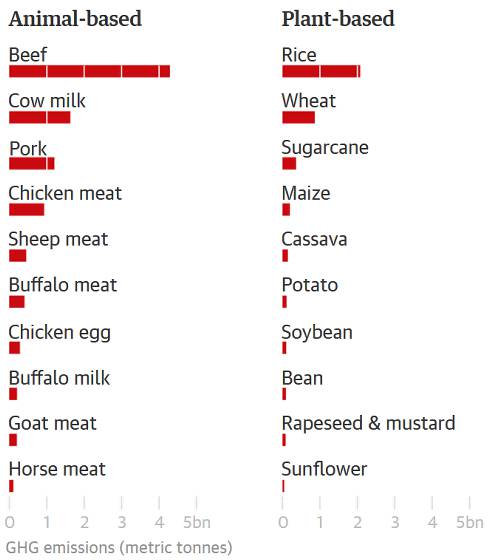Viewport: 490px width, 560px height.
Task: Click the Pork emissions bar
Action: (x=32, y=164)
